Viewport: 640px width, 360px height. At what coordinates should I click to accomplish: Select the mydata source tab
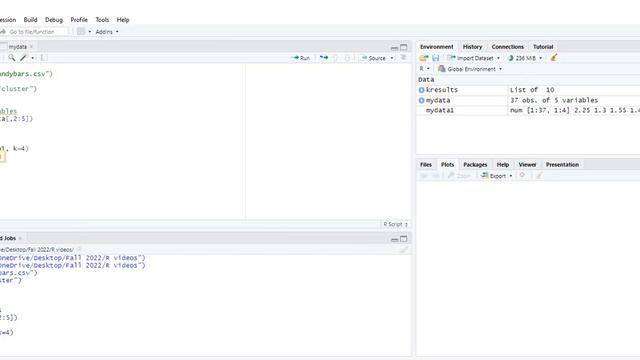(x=18, y=47)
